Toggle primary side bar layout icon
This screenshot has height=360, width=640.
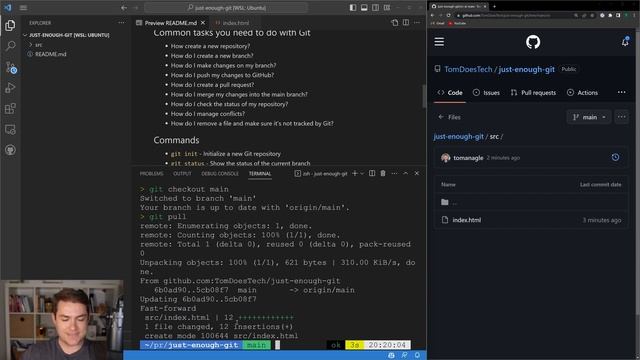[353, 7]
